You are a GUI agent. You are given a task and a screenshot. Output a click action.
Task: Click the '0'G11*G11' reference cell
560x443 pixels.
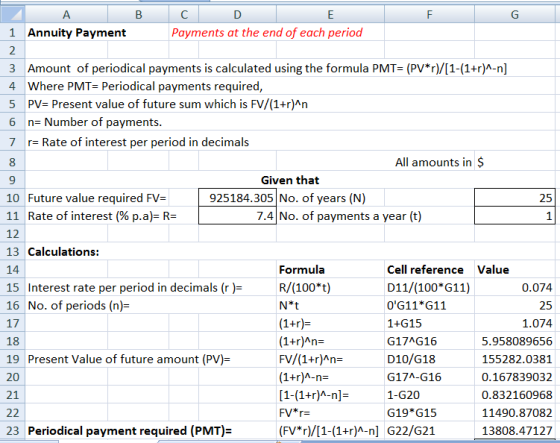(x=429, y=305)
